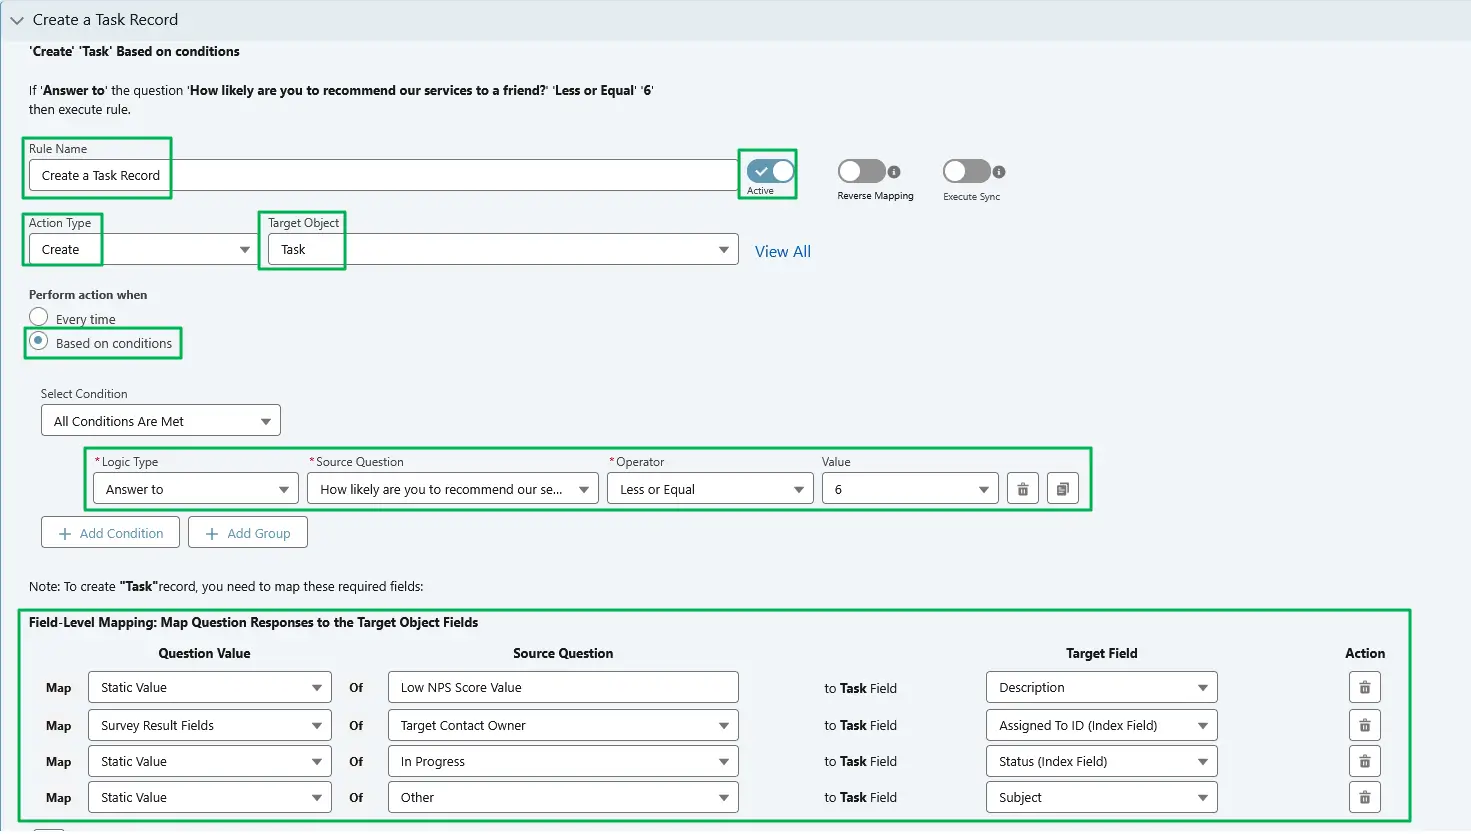Delete the Subject field mapping row
1471x834 pixels.
pyautogui.click(x=1364, y=797)
